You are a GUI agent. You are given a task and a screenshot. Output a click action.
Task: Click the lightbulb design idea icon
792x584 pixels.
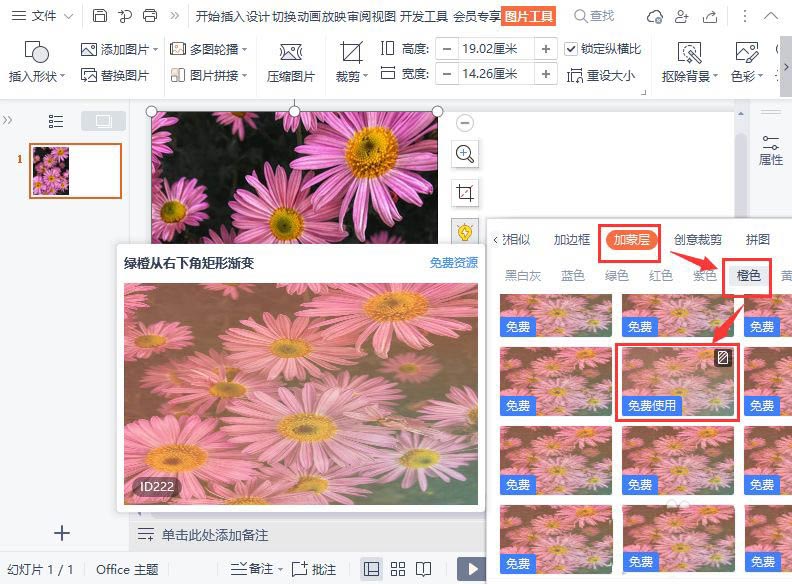464,231
